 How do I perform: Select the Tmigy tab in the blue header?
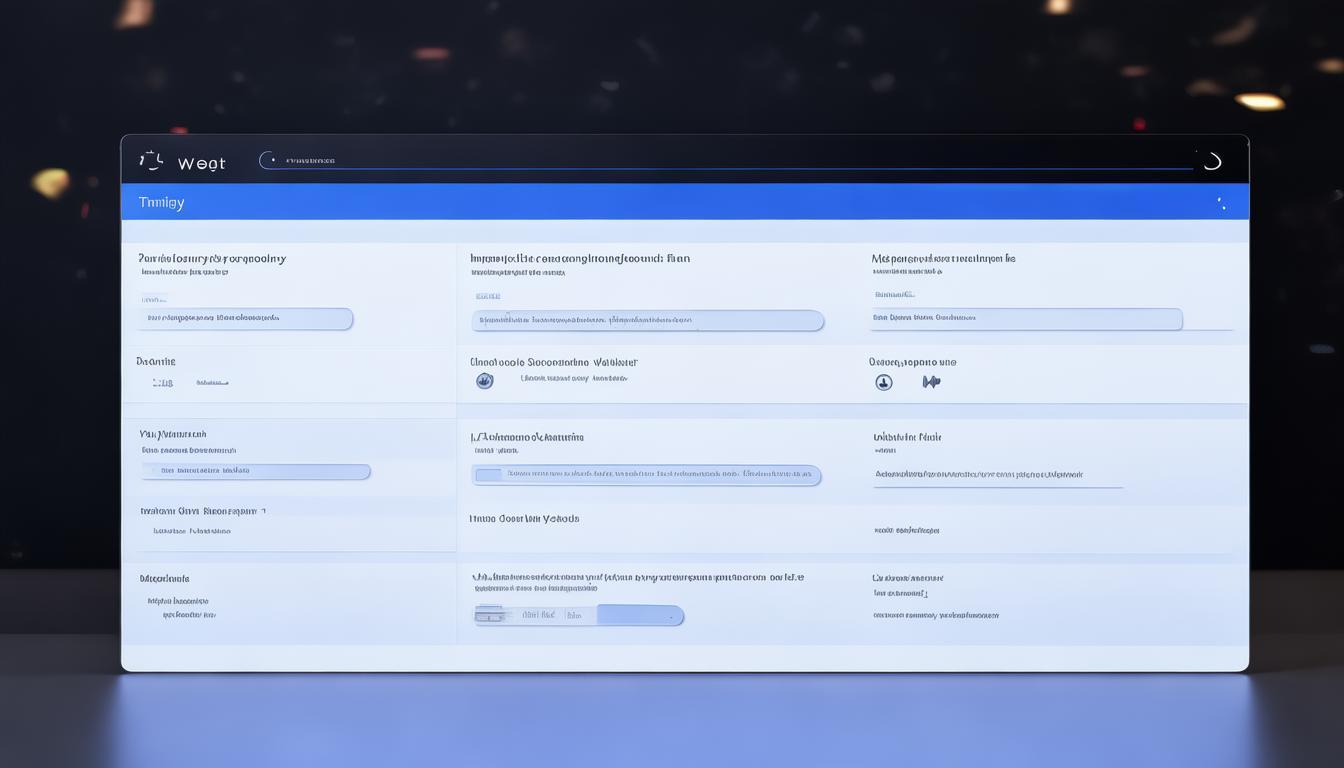pyautogui.click(x=161, y=203)
